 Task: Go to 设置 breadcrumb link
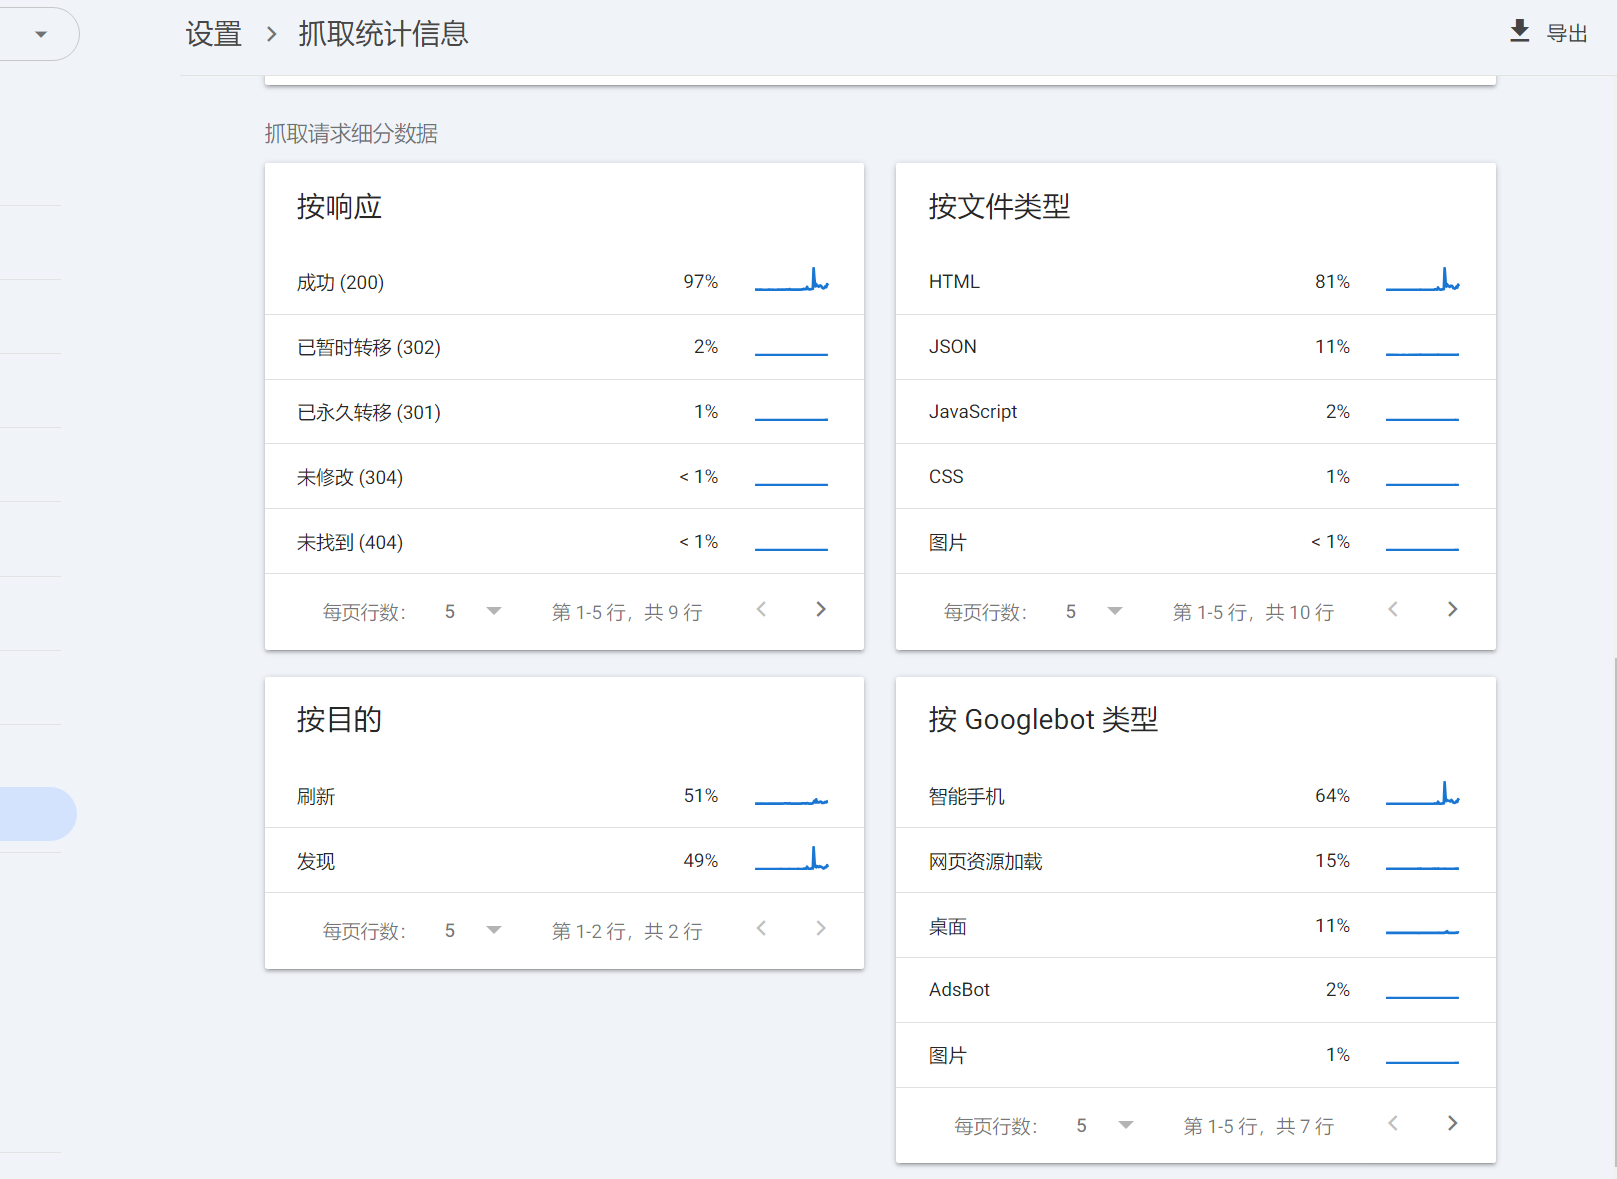click(x=213, y=34)
